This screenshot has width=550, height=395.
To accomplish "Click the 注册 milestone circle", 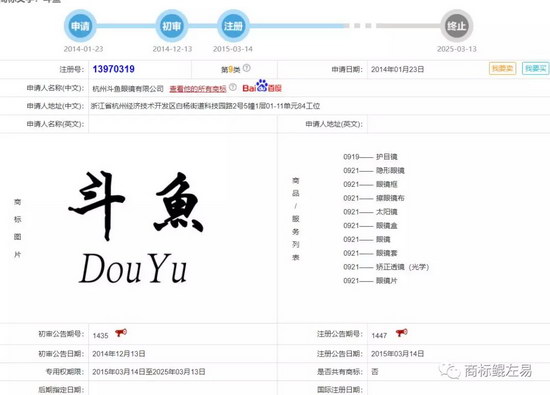I will [x=233, y=26].
